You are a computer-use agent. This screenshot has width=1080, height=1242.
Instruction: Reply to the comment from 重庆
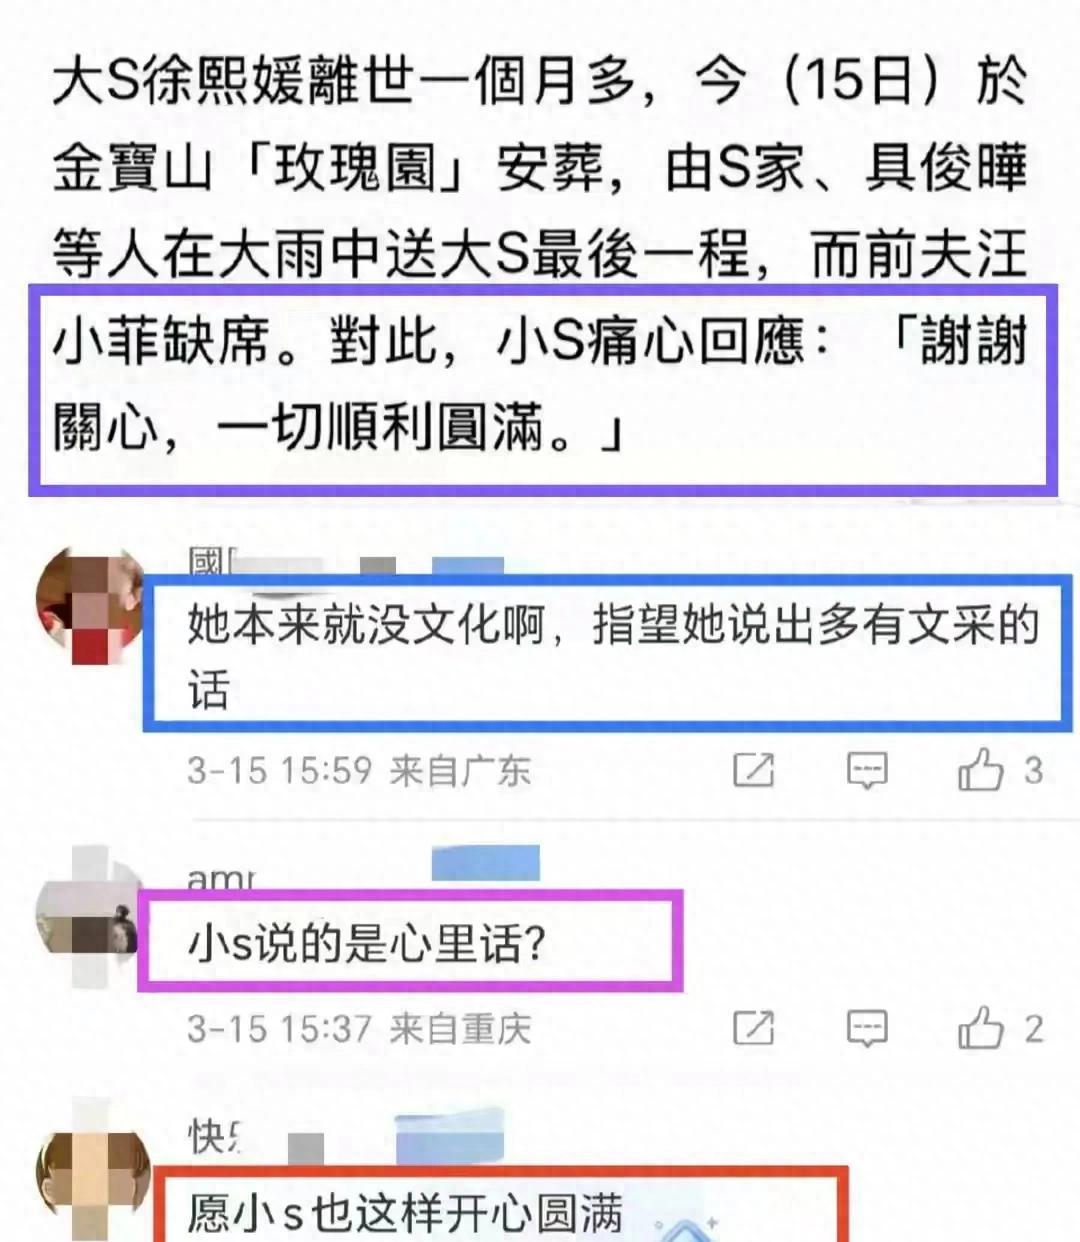coord(866,1028)
